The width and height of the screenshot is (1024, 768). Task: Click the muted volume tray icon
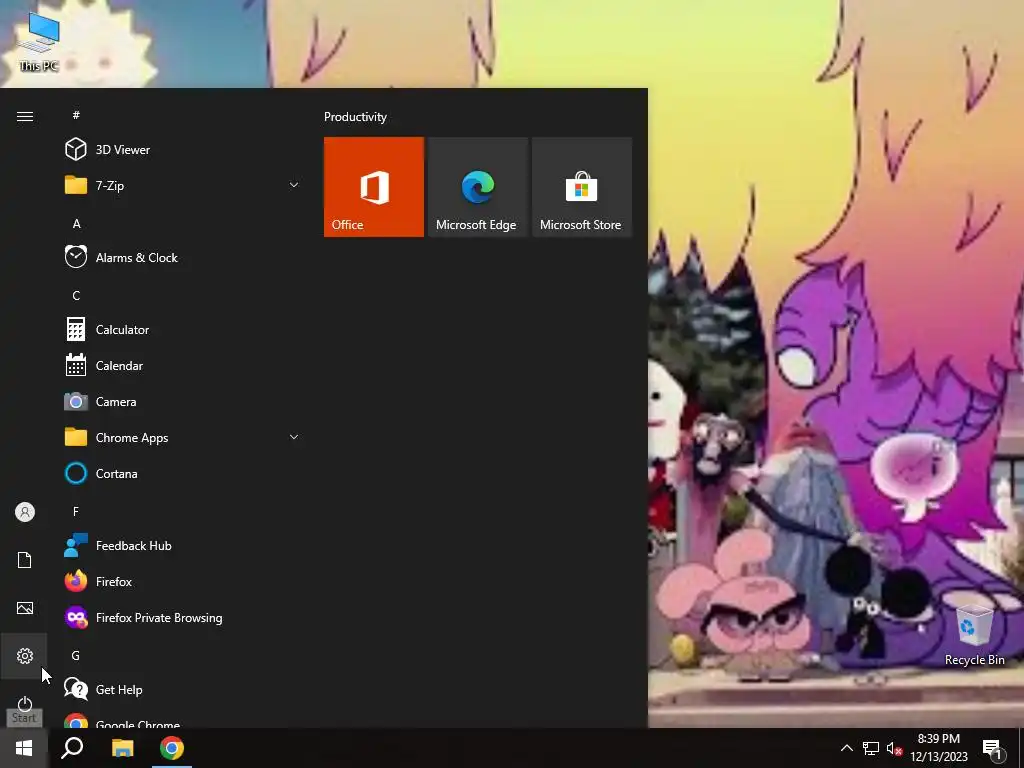point(894,748)
